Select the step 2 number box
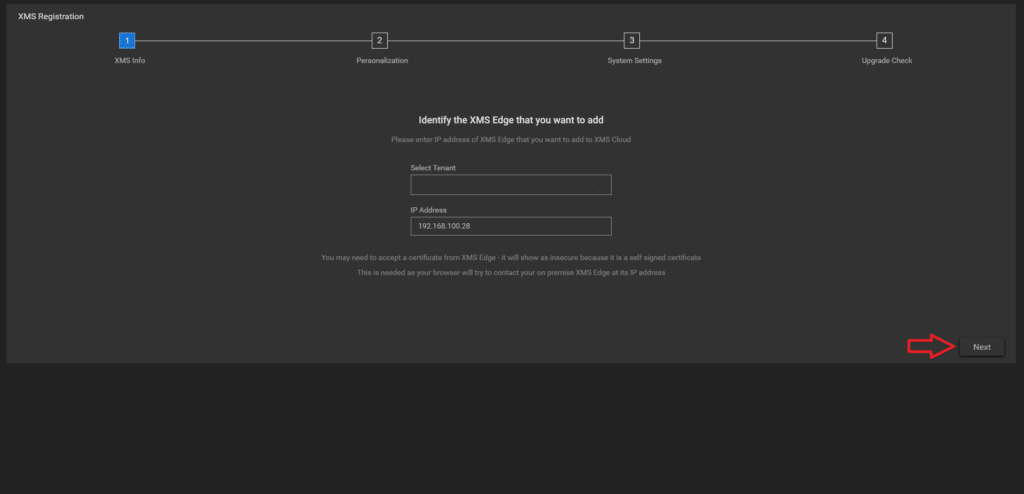The image size is (1024, 494). (379, 40)
